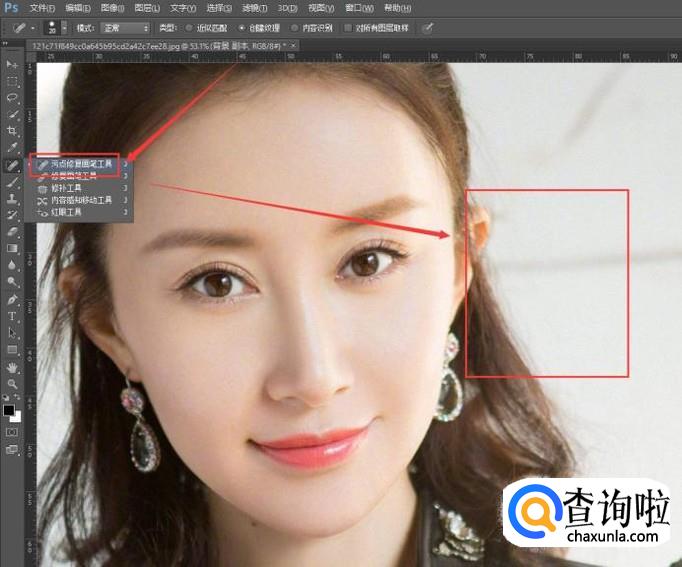Select the Lasso tool
This screenshot has height=567, width=682.
tap(13, 98)
